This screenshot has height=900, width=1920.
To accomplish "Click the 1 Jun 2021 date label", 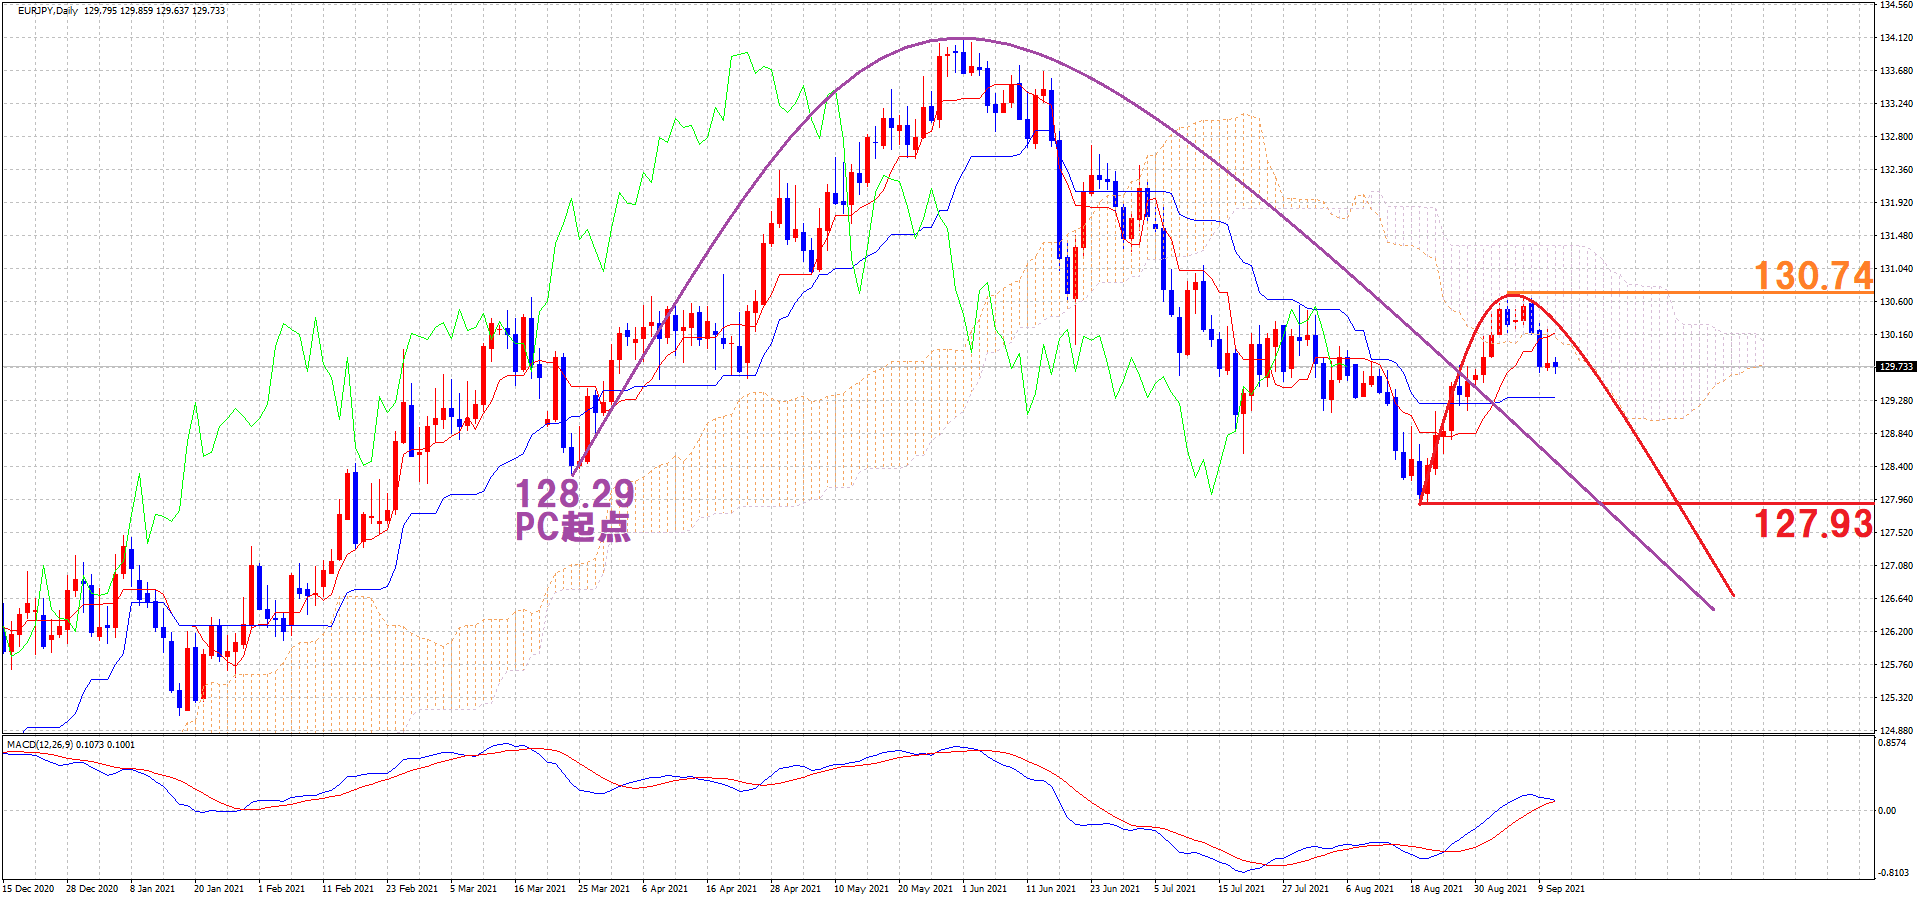I will [x=985, y=888].
